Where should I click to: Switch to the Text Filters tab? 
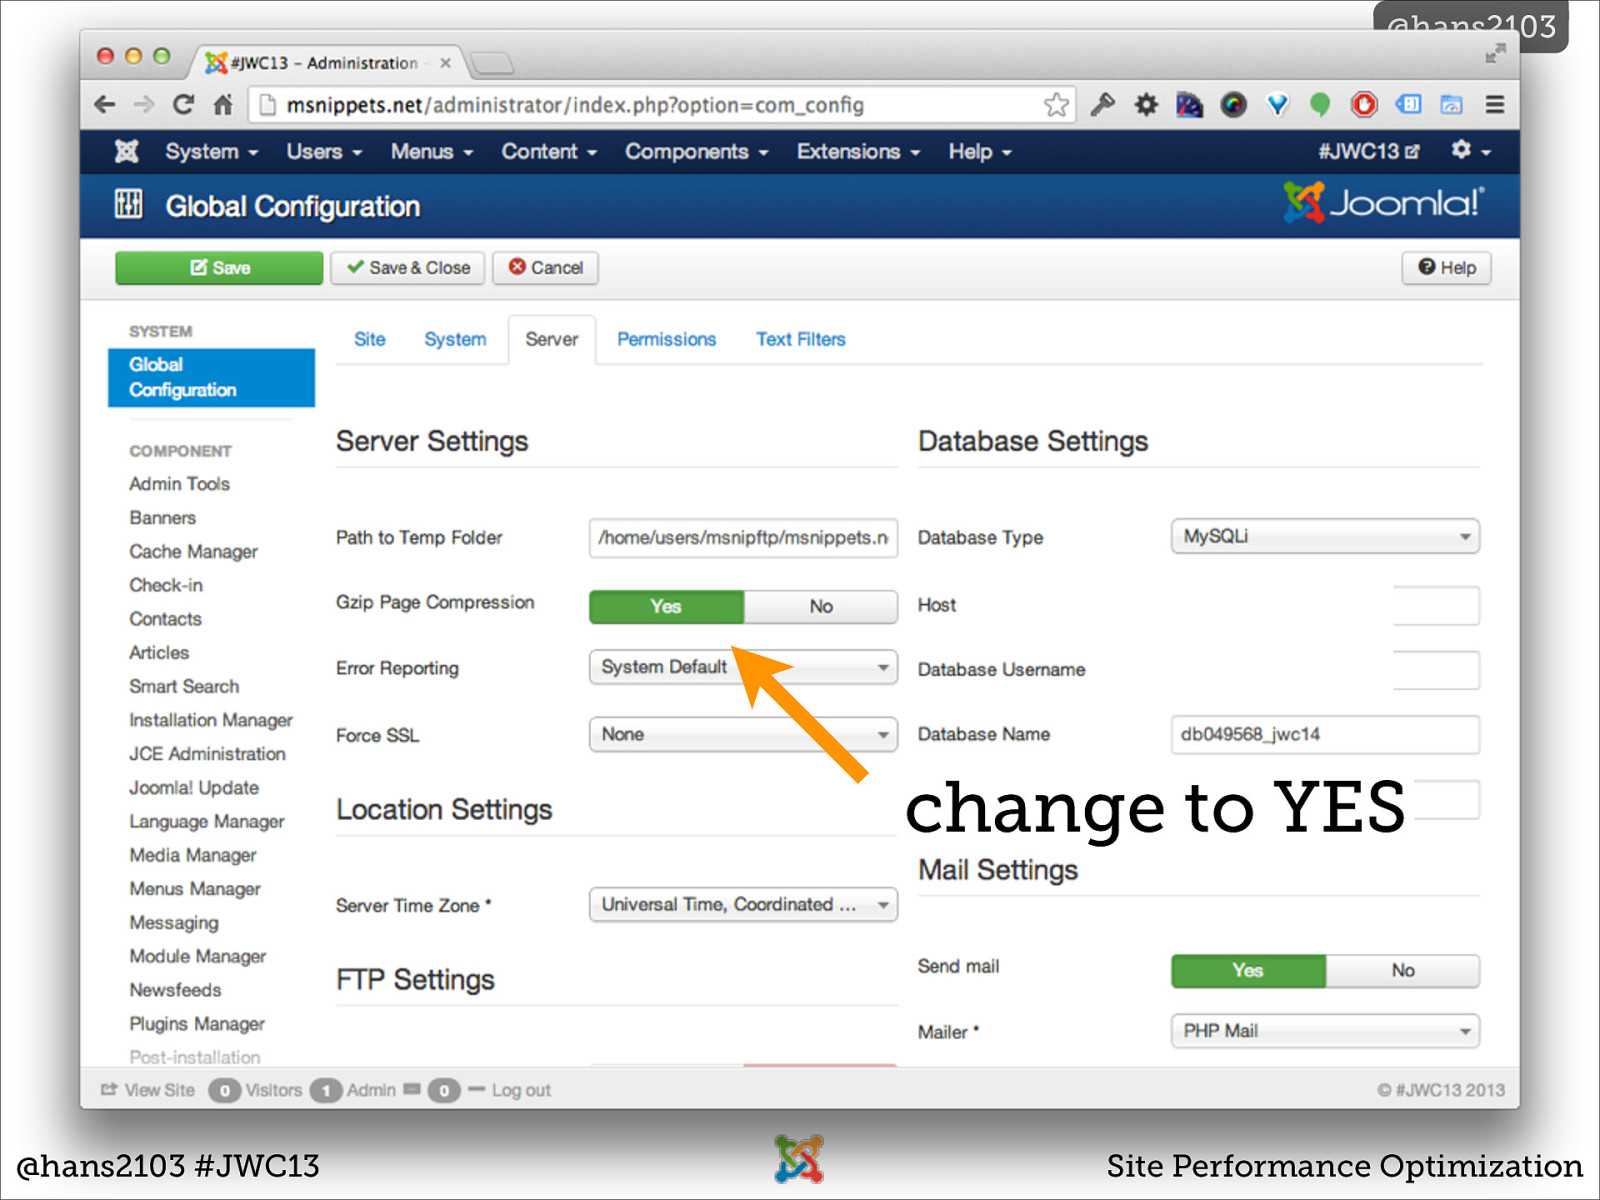(801, 339)
